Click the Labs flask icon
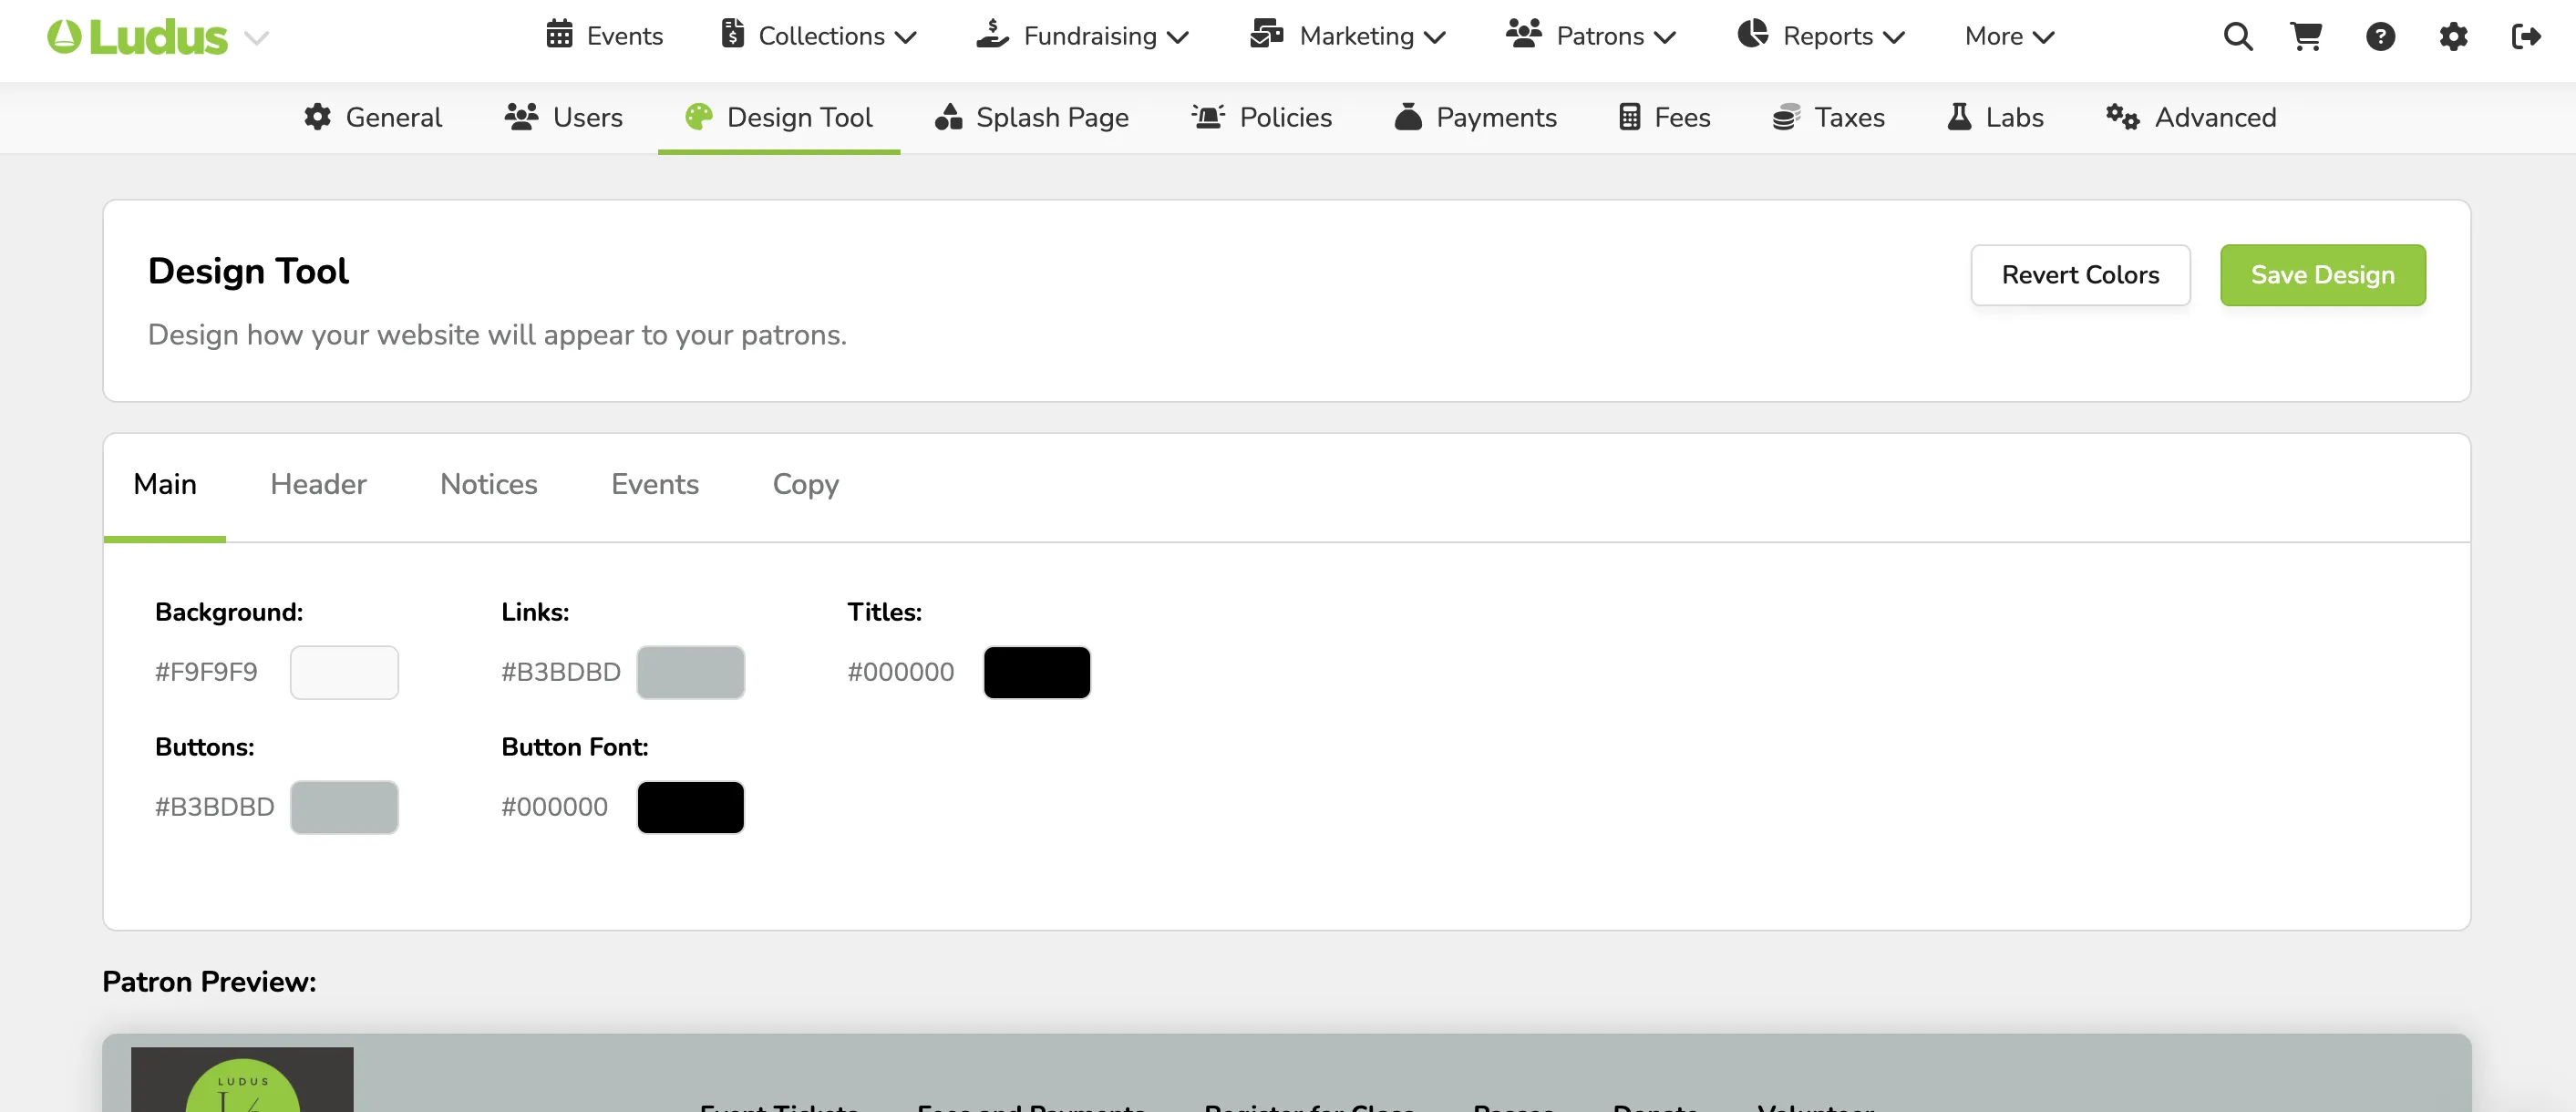The height and width of the screenshot is (1112, 2576). [1960, 117]
